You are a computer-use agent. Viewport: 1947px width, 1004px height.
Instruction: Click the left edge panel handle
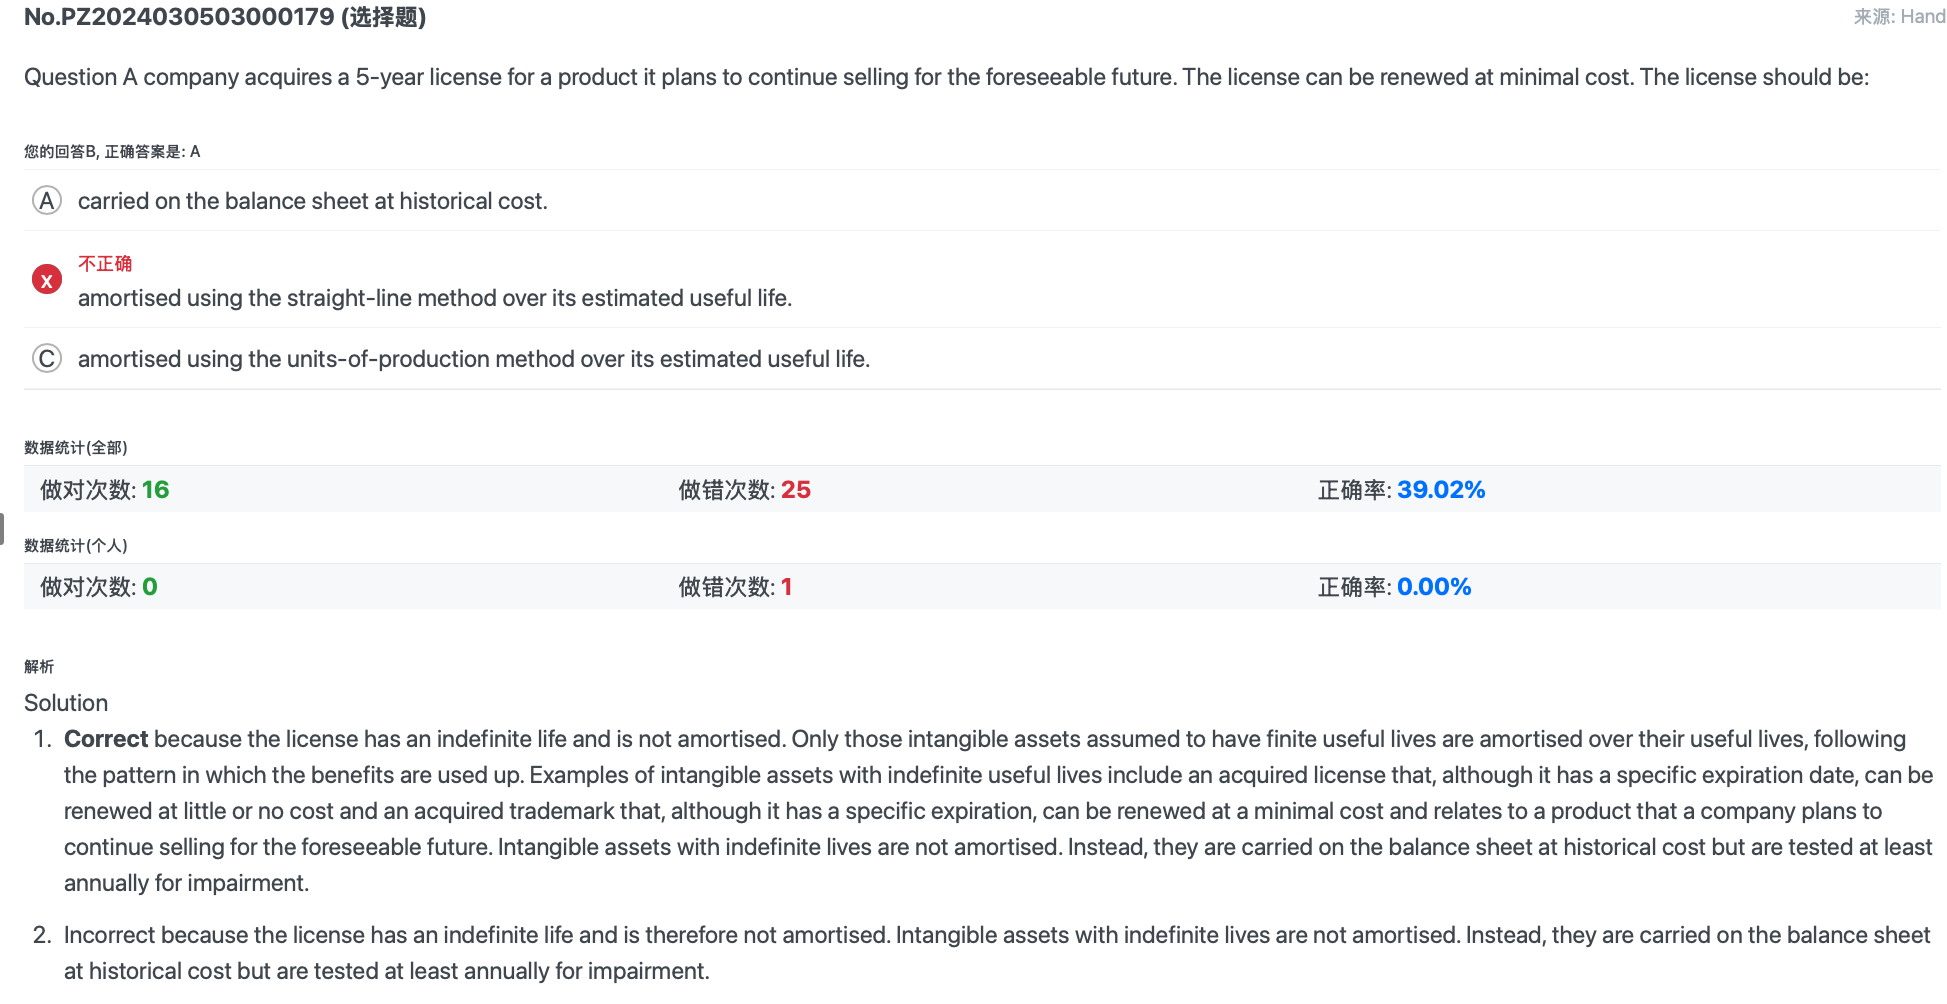coord(2,529)
